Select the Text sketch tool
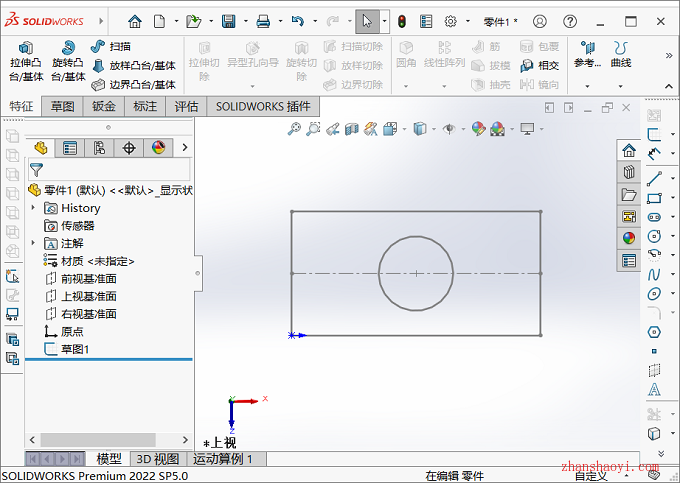Viewport: 680px width, 483px height. click(x=654, y=389)
